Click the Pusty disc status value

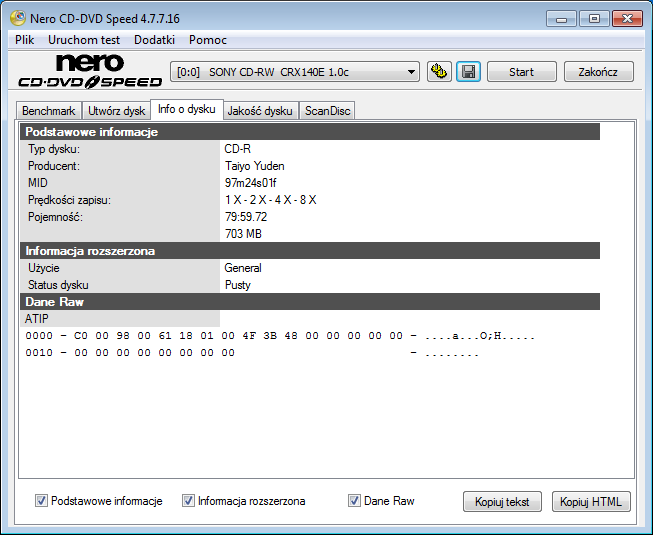[x=237, y=285]
